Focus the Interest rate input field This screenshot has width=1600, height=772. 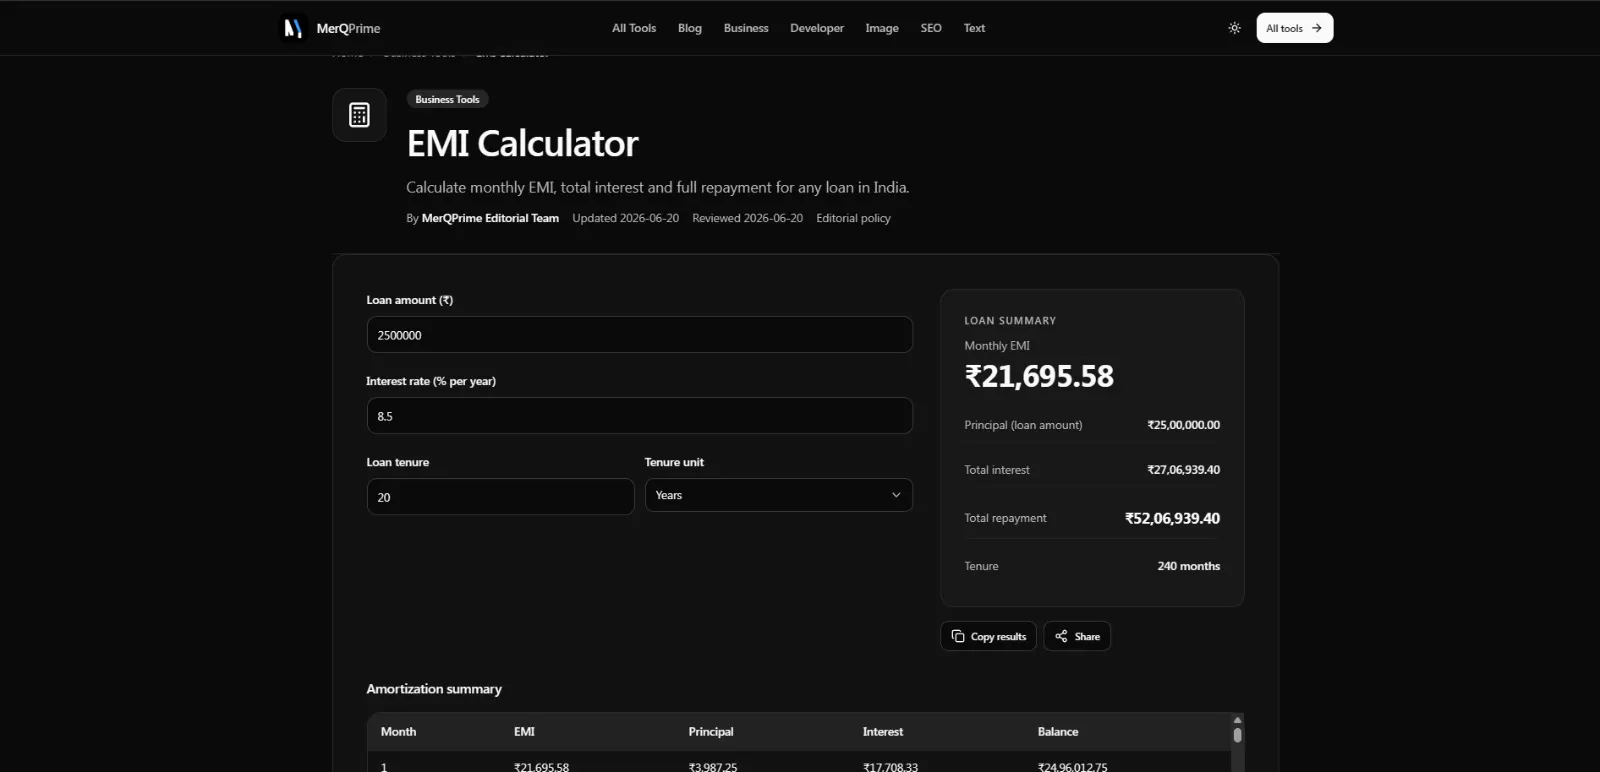coord(639,416)
